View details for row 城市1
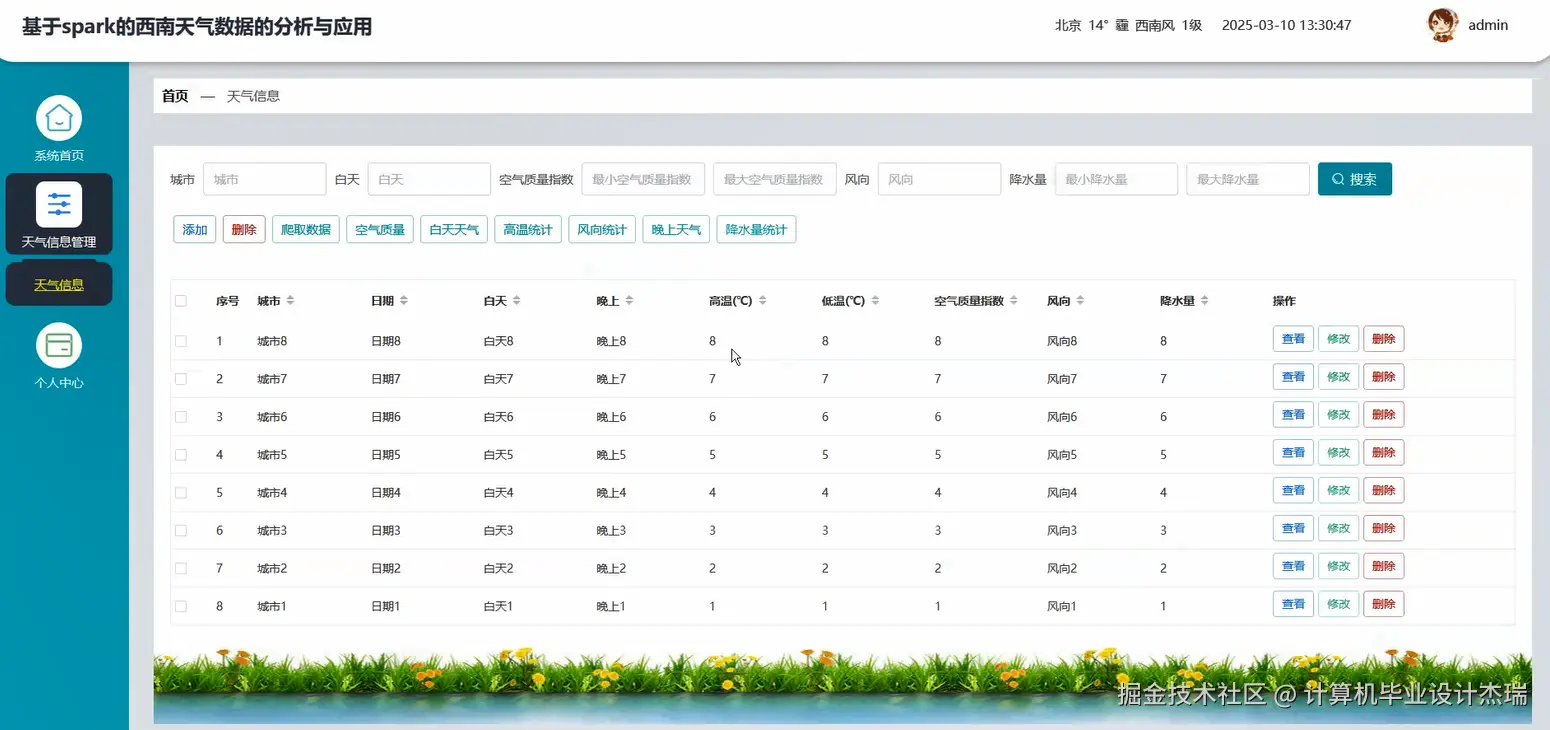The image size is (1550, 730). [x=1293, y=604]
